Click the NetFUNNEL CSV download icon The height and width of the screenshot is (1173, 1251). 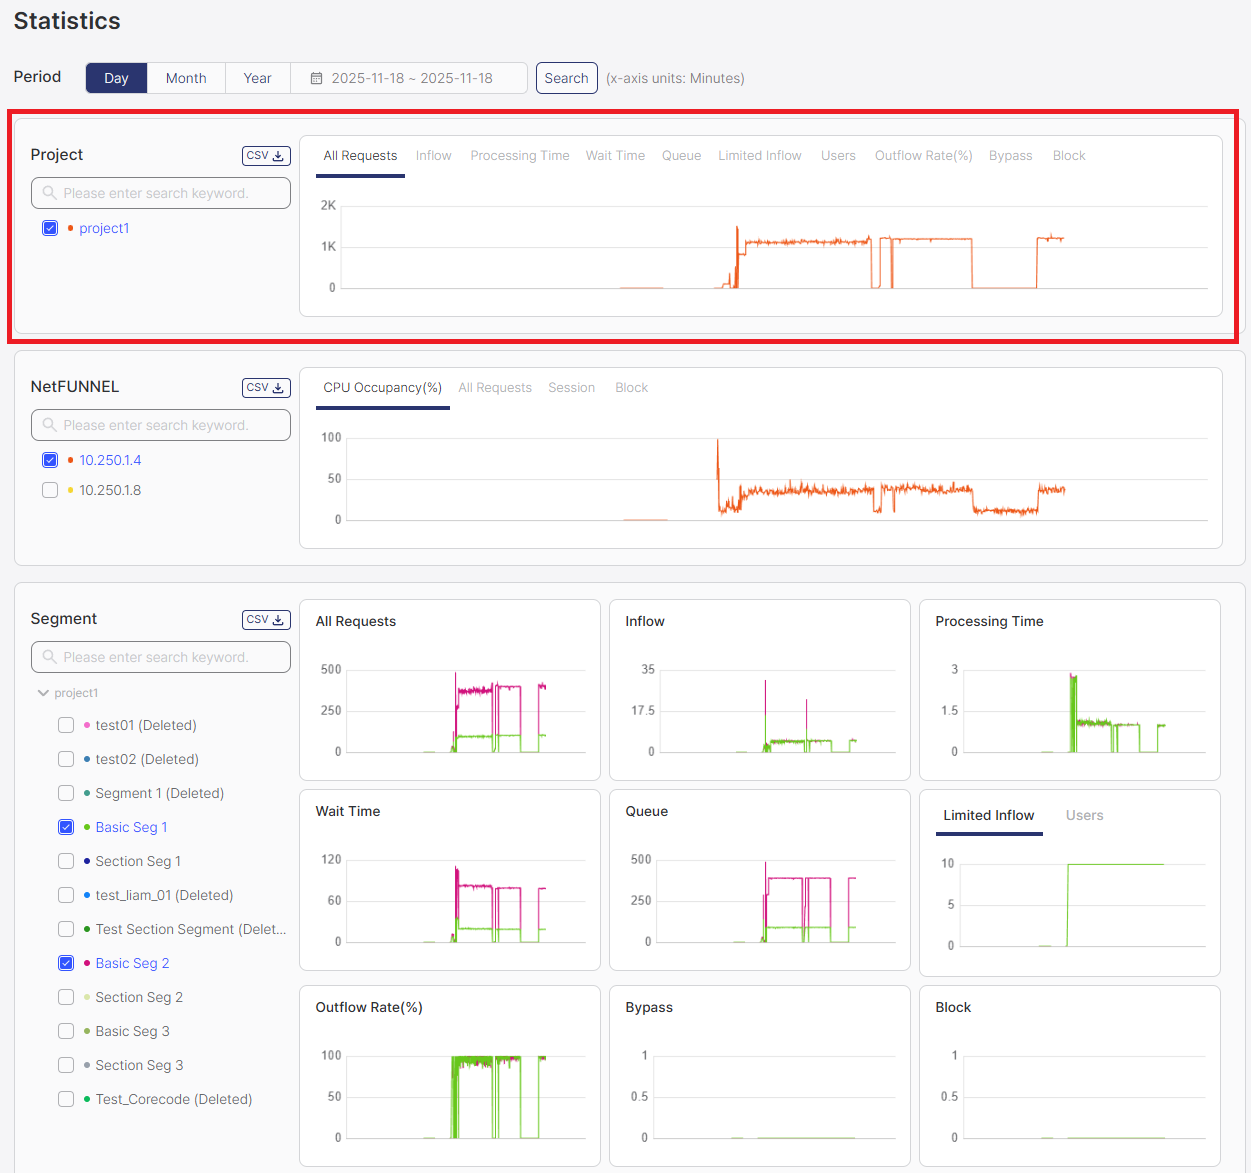266,388
